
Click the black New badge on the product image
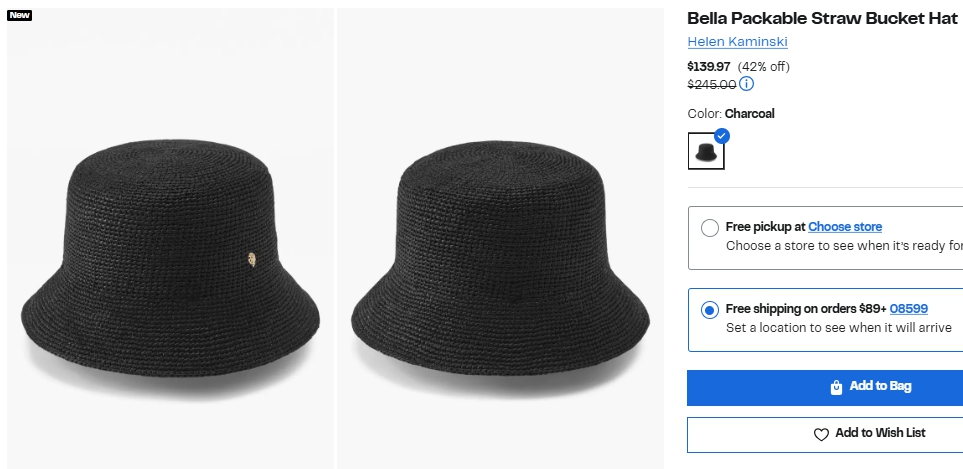tap(20, 15)
